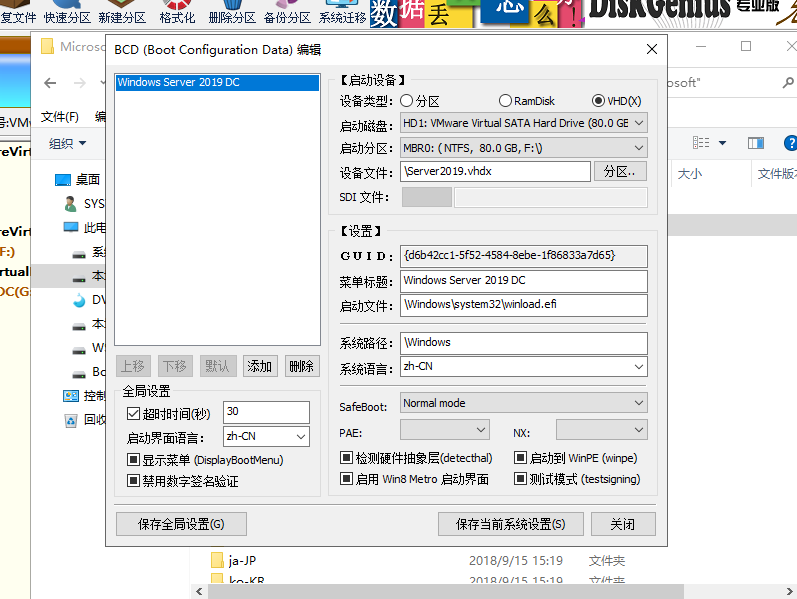The height and width of the screenshot is (599, 797).
Task: Click 删除分区 in DiskGenius toolbar
Action: 232,12
